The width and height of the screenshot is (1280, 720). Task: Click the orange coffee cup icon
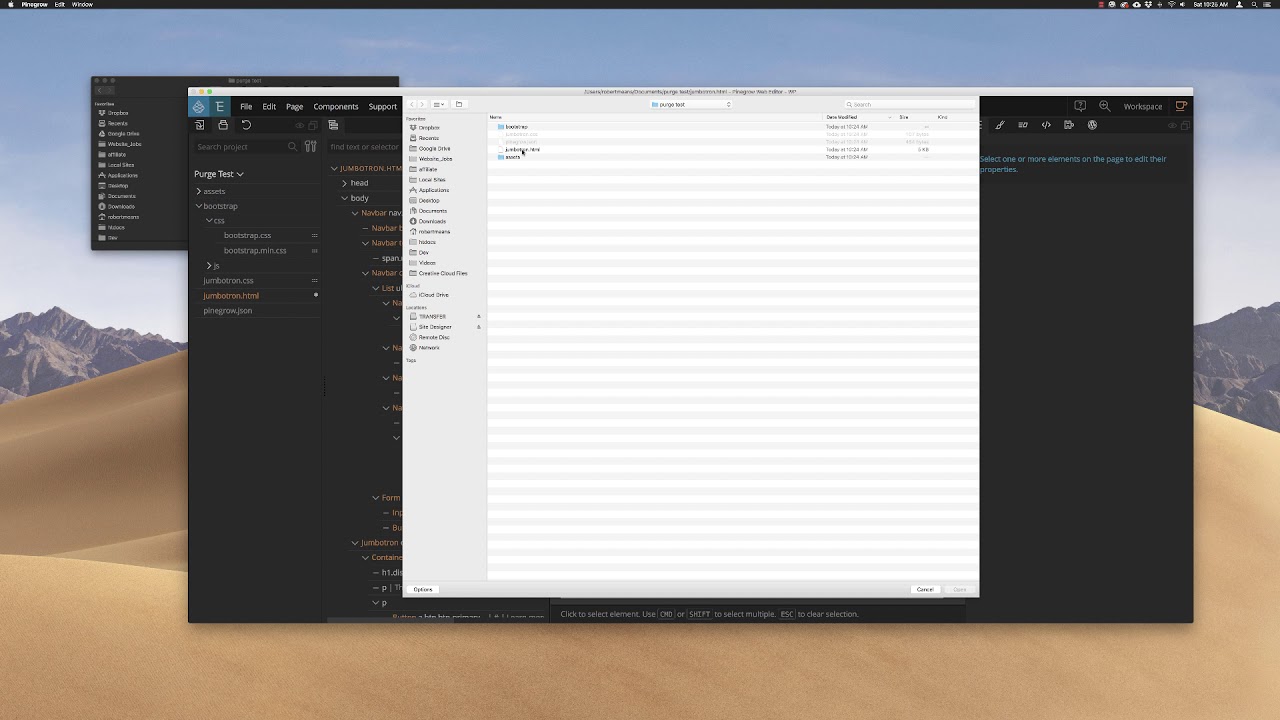click(1181, 106)
